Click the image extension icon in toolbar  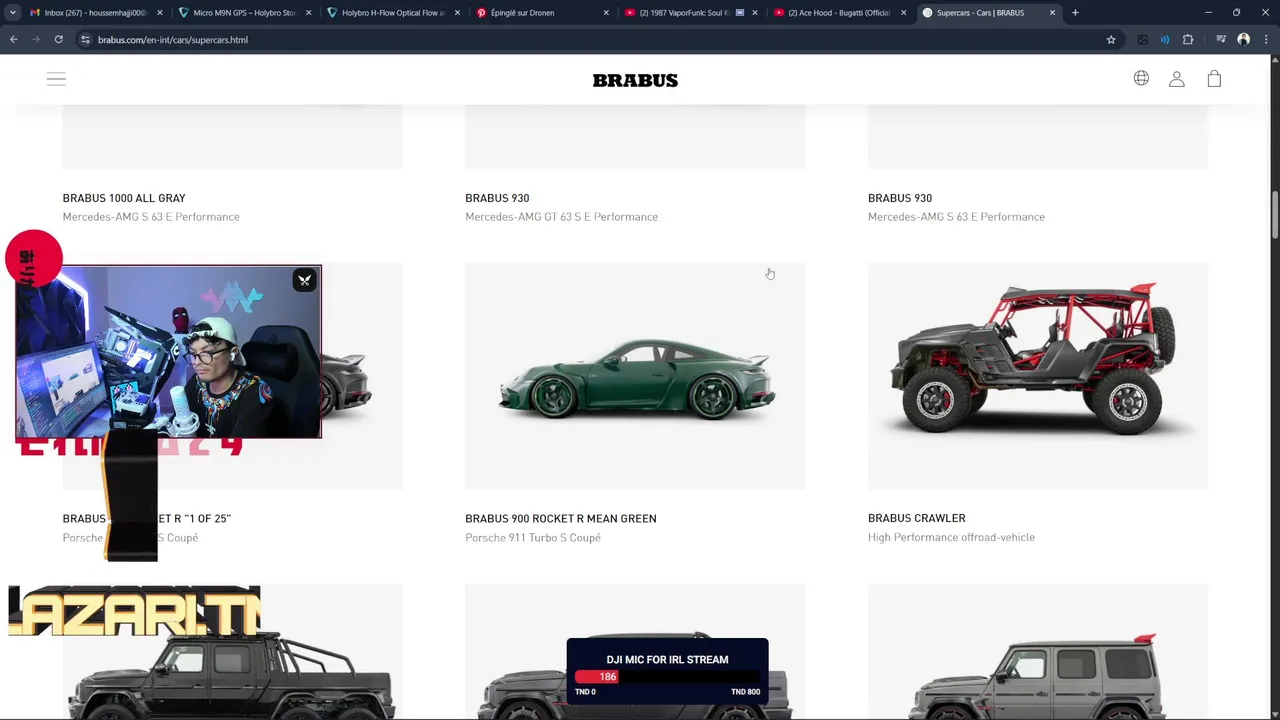pyautogui.click(x=1143, y=40)
